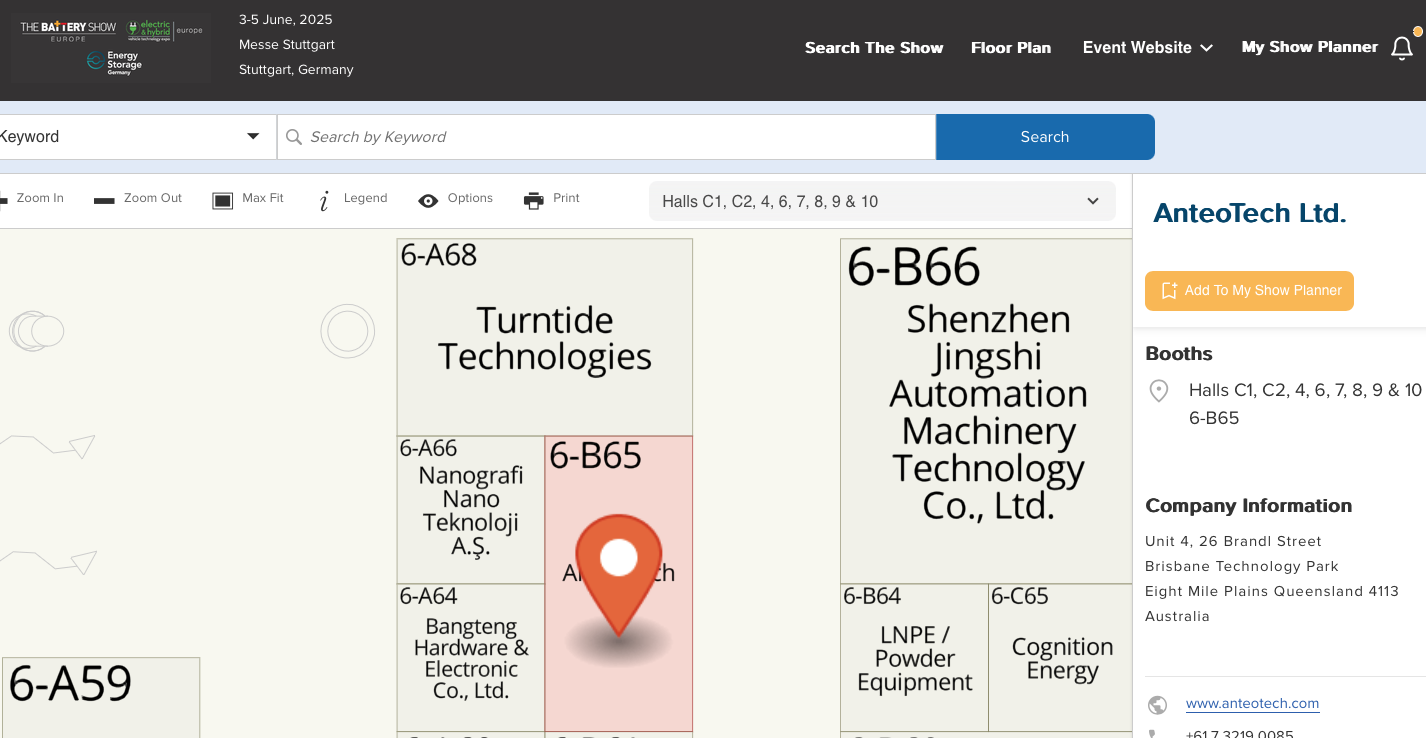Screen dimensions: 1426x738
Task: Select Cognition Energy booth 6-C65
Action: coord(1062,658)
